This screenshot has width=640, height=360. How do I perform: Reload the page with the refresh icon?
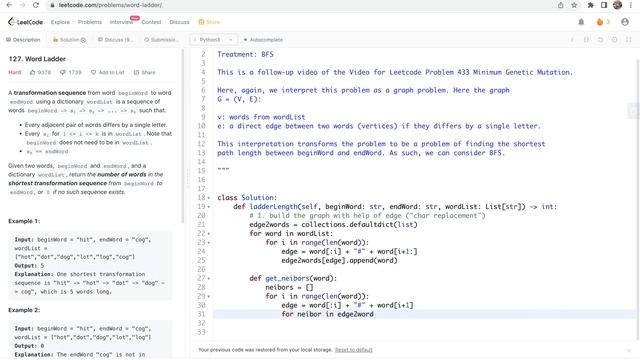pyautogui.click(x=36, y=5)
